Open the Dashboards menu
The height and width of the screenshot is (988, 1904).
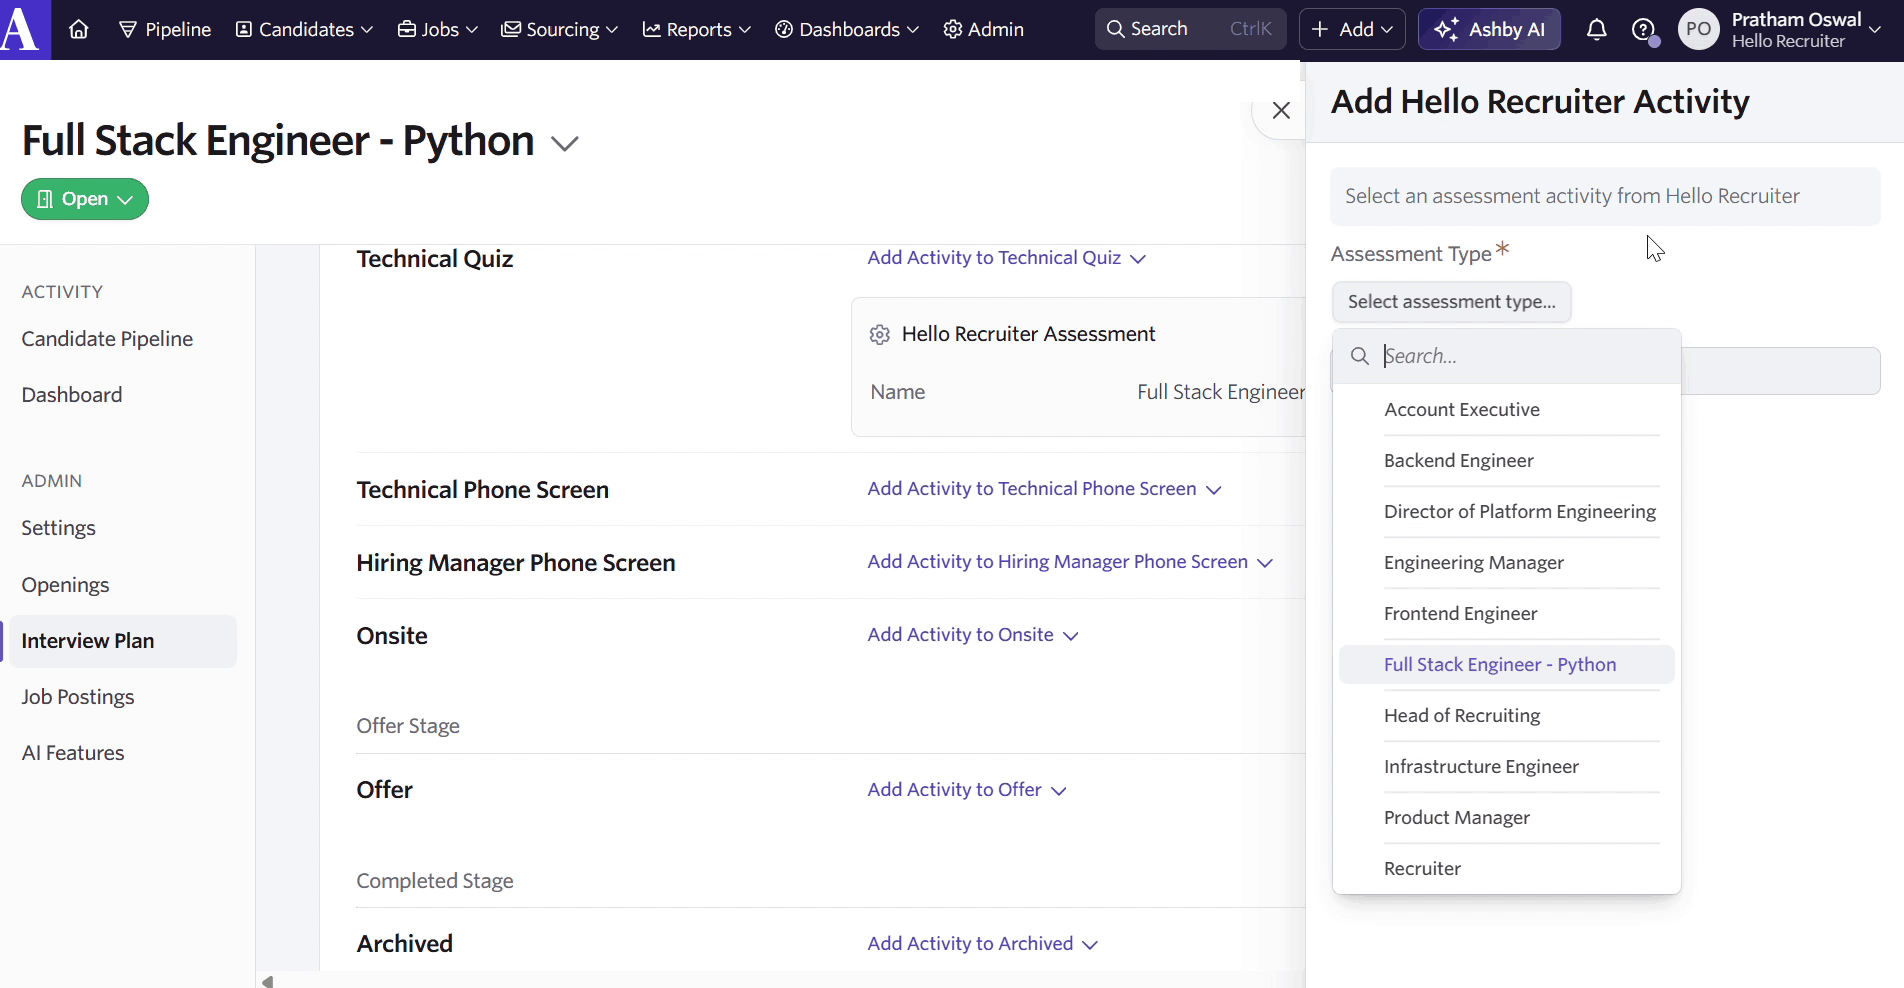pyautogui.click(x=847, y=30)
